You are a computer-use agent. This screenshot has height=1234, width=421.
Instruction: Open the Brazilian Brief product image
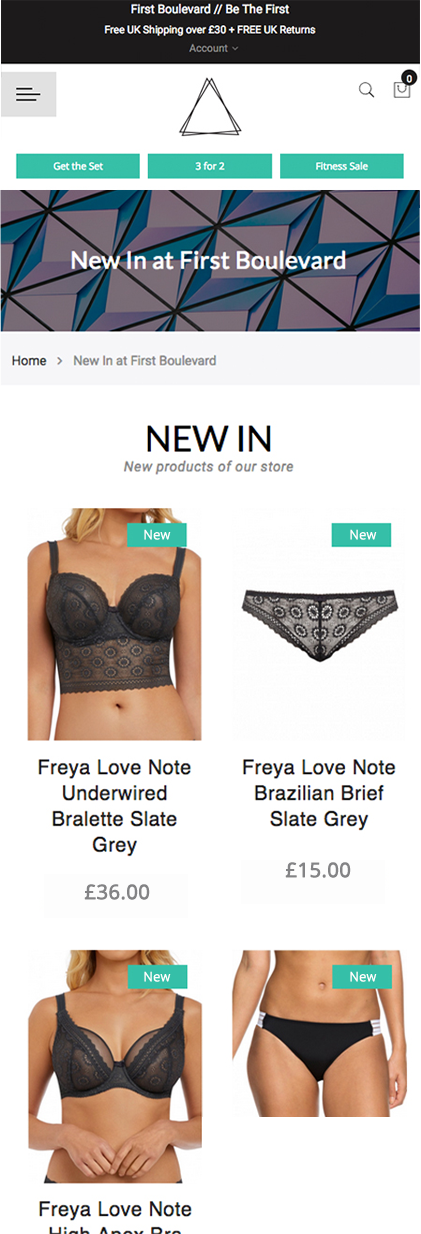point(319,625)
